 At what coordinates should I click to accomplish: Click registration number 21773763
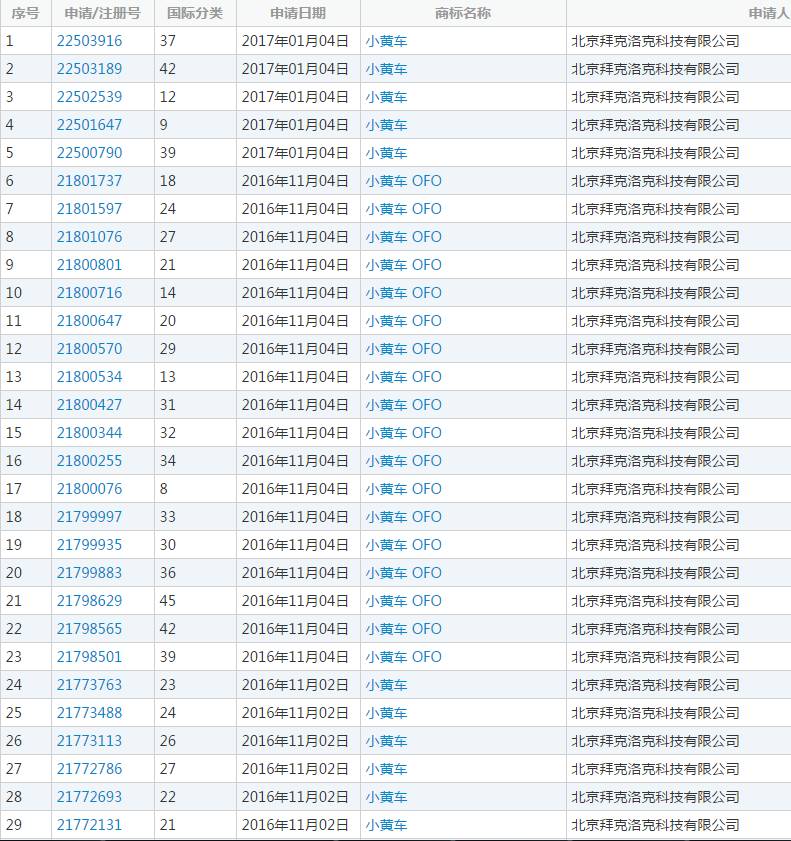pos(89,685)
